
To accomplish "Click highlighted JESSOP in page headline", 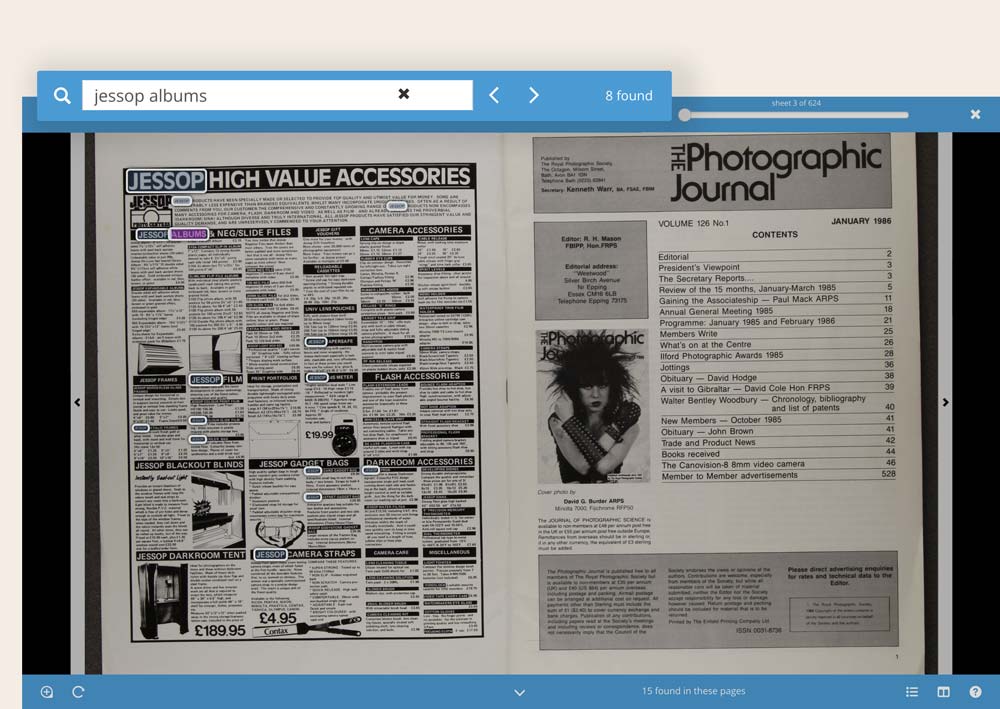I will [x=165, y=181].
